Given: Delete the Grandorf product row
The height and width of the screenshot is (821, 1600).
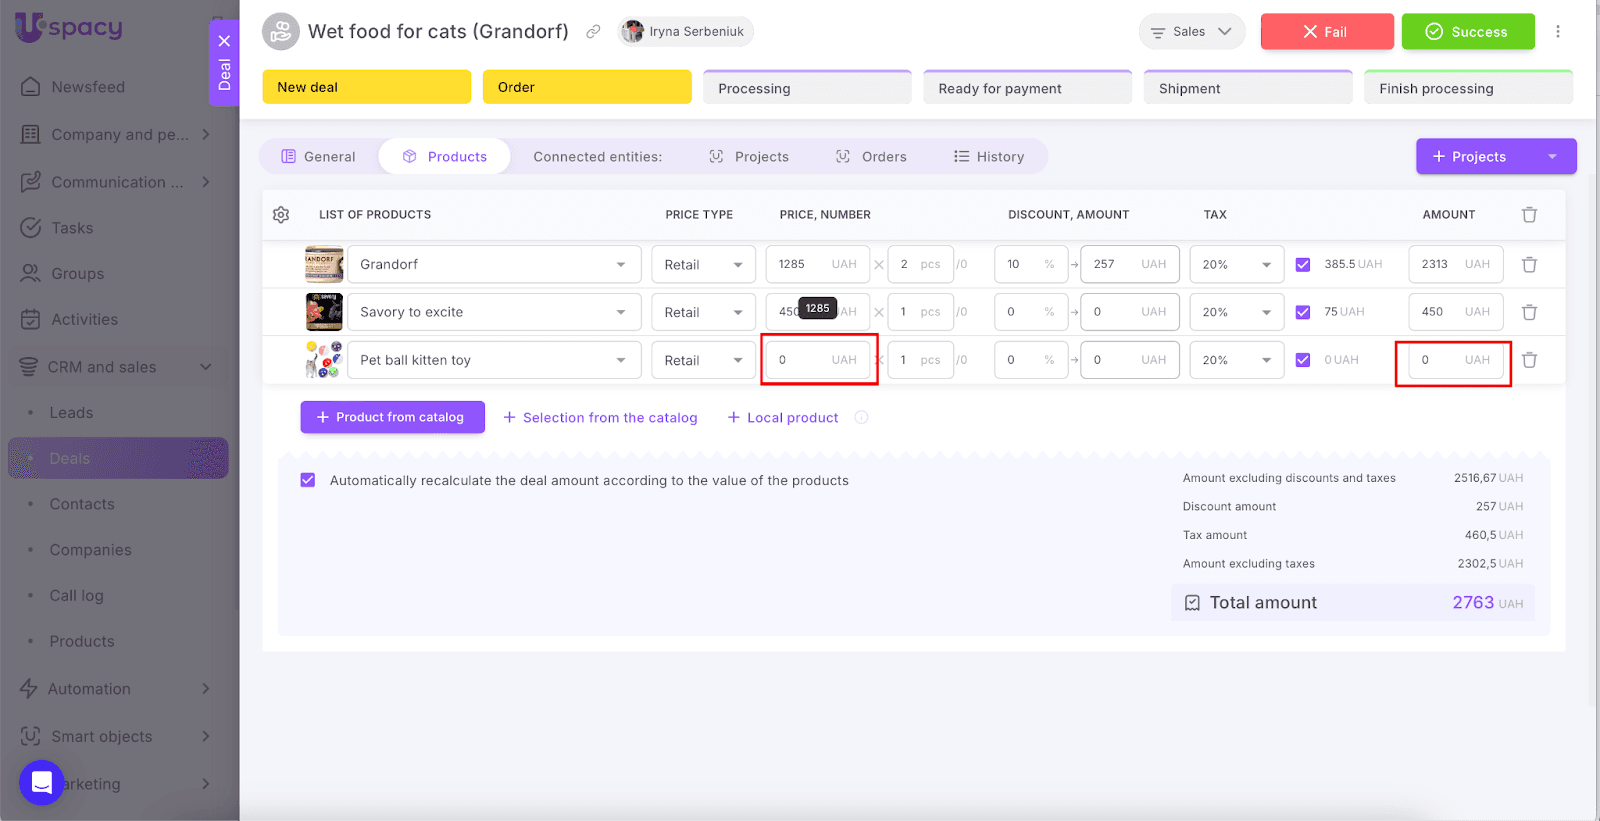Looking at the screenshot, I should coord(1529,265).
